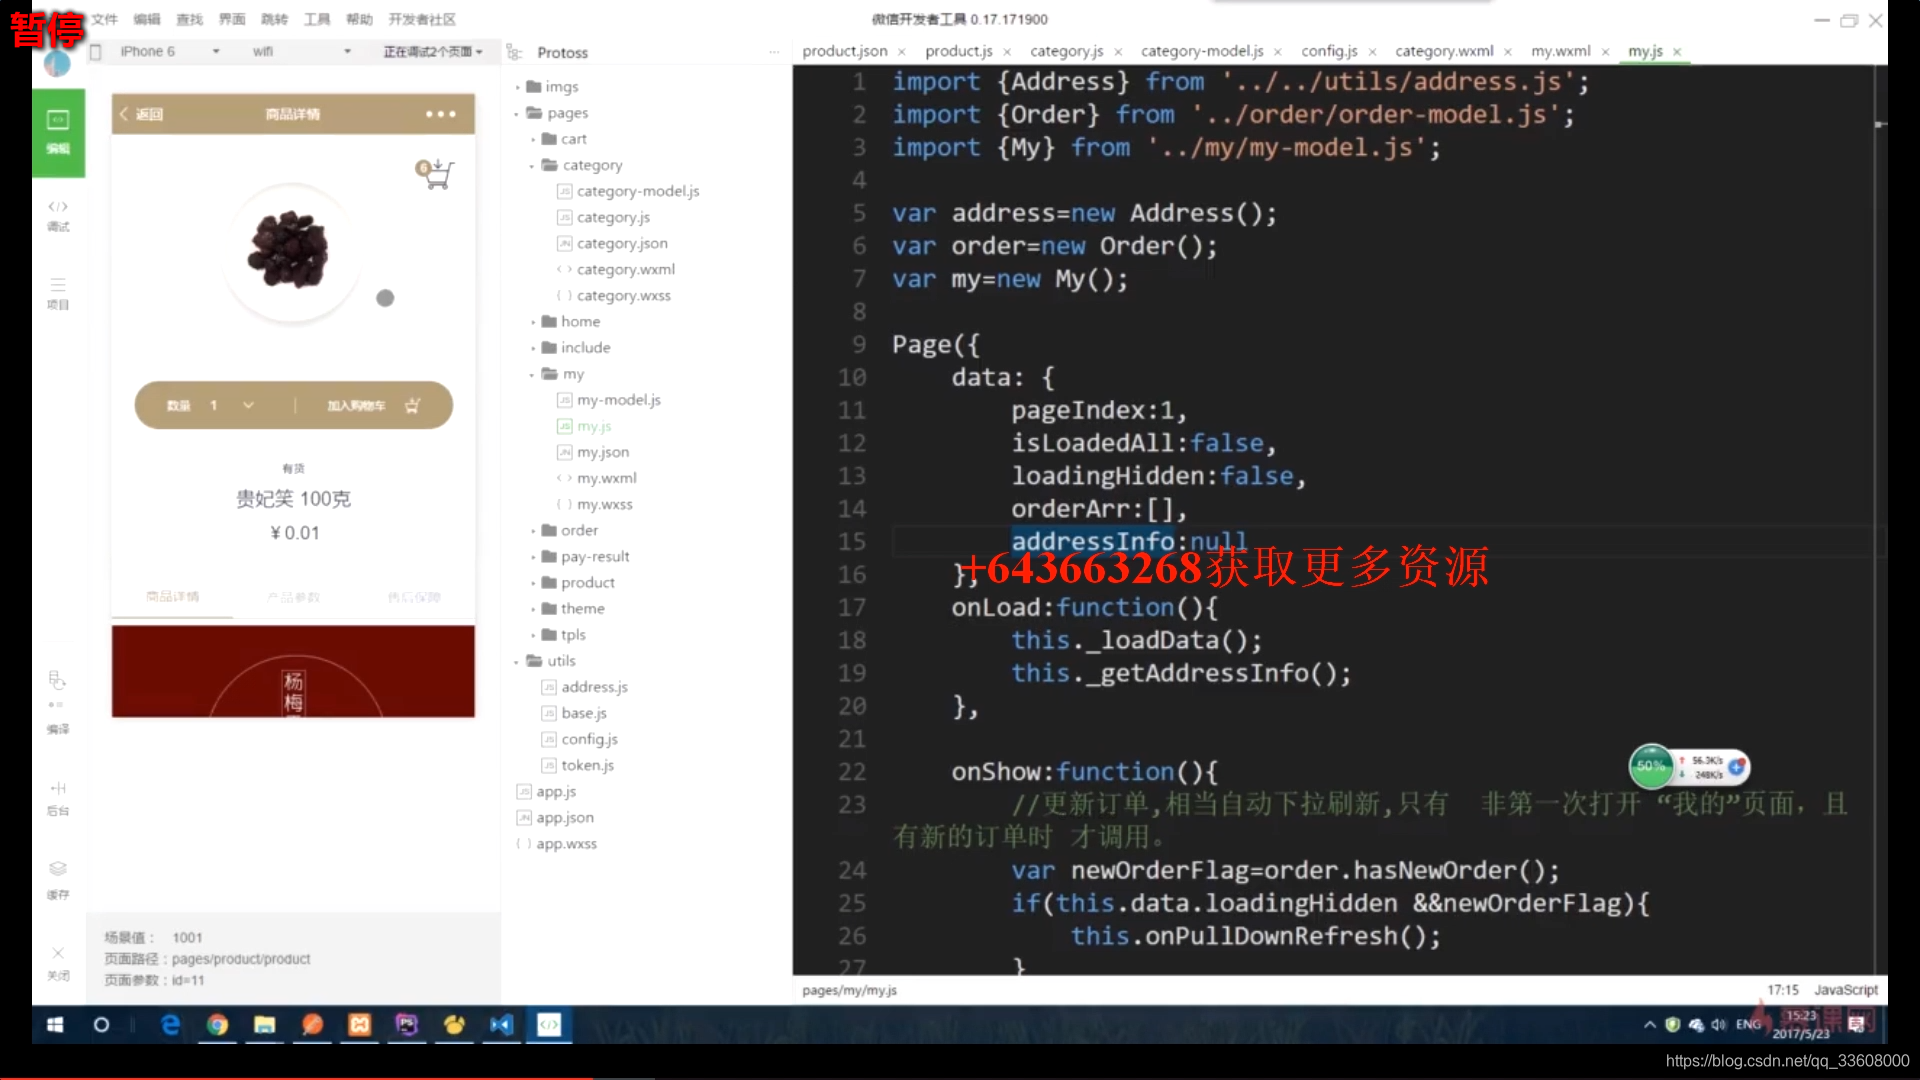Click 产品参数 tab on product page

[x=293, y=596]
